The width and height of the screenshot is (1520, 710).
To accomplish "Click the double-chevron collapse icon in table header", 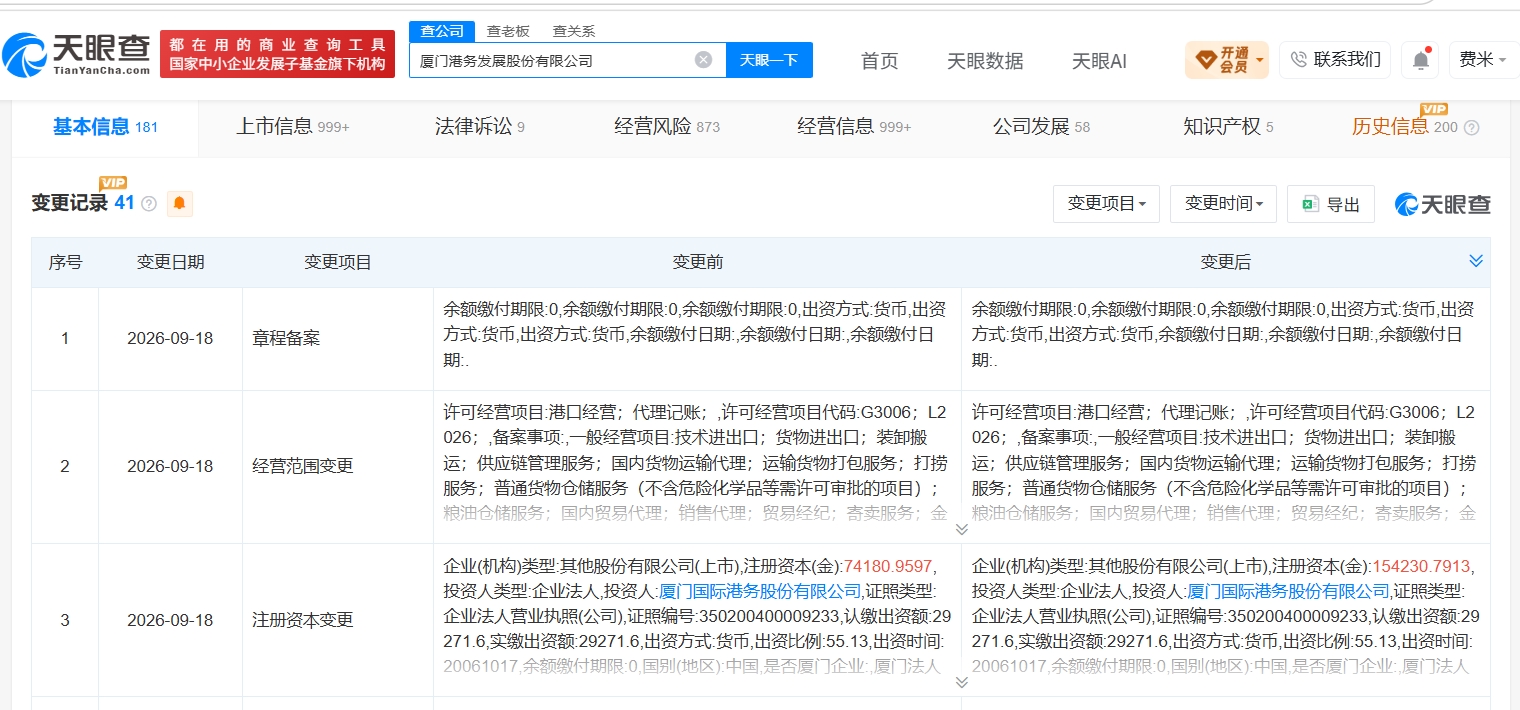I will click(x=1475, y=261).
